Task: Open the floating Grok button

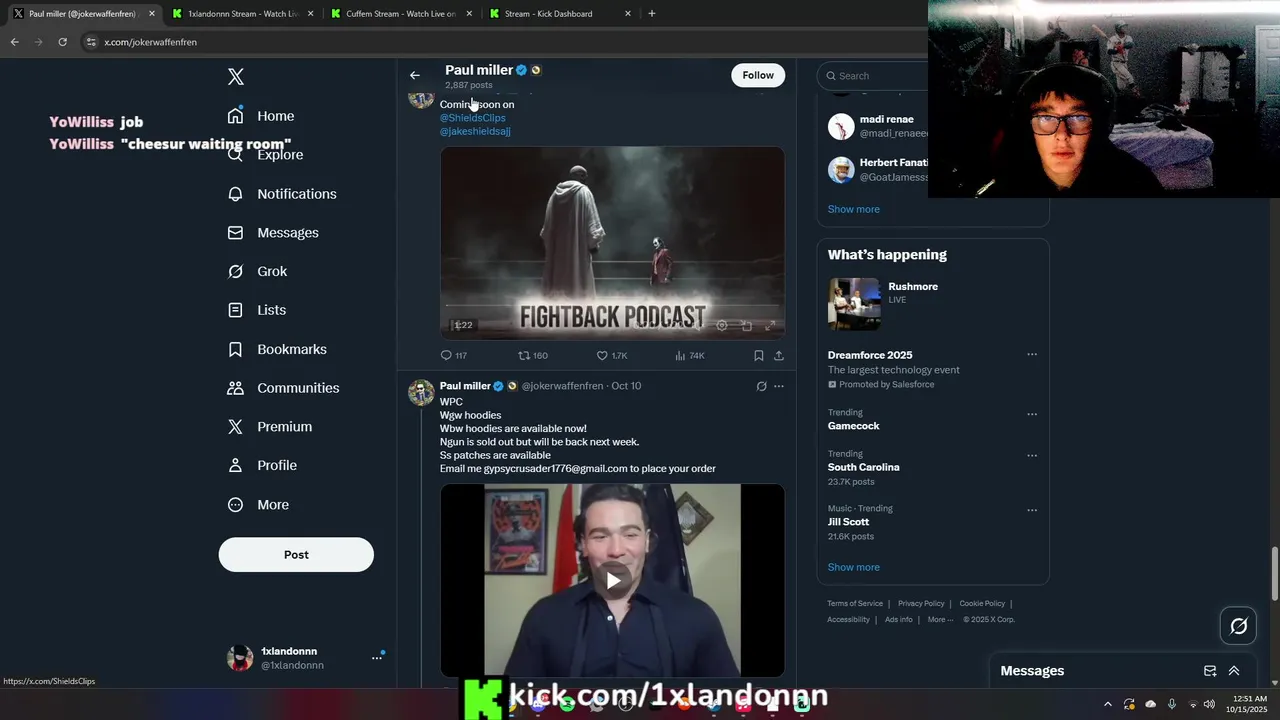Action: pyautogui.click(x=1239, y=626)
